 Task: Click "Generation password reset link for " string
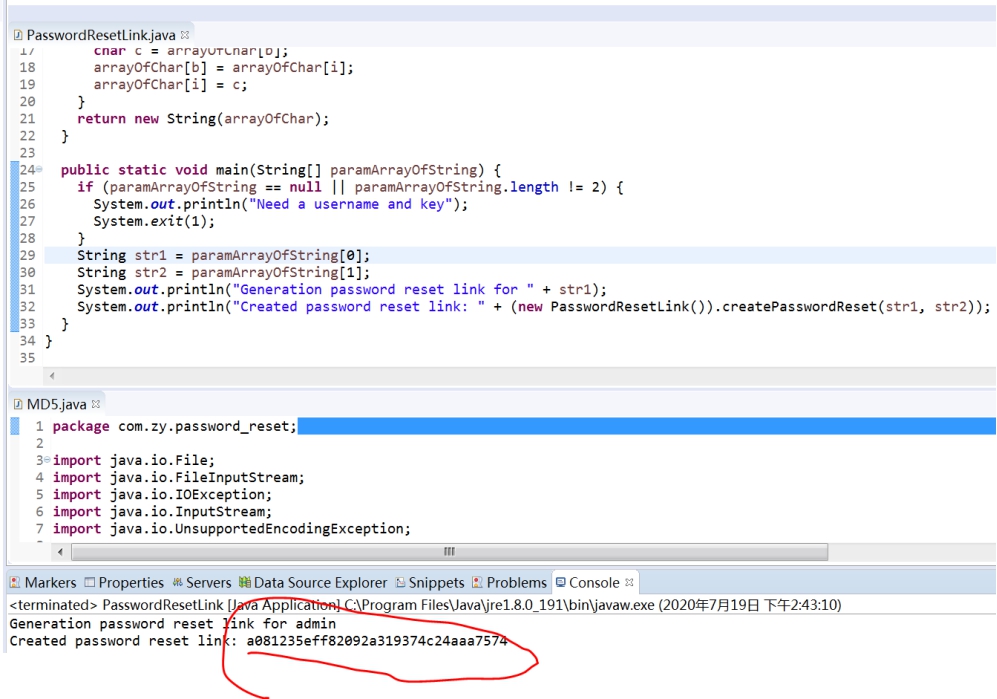383,290
